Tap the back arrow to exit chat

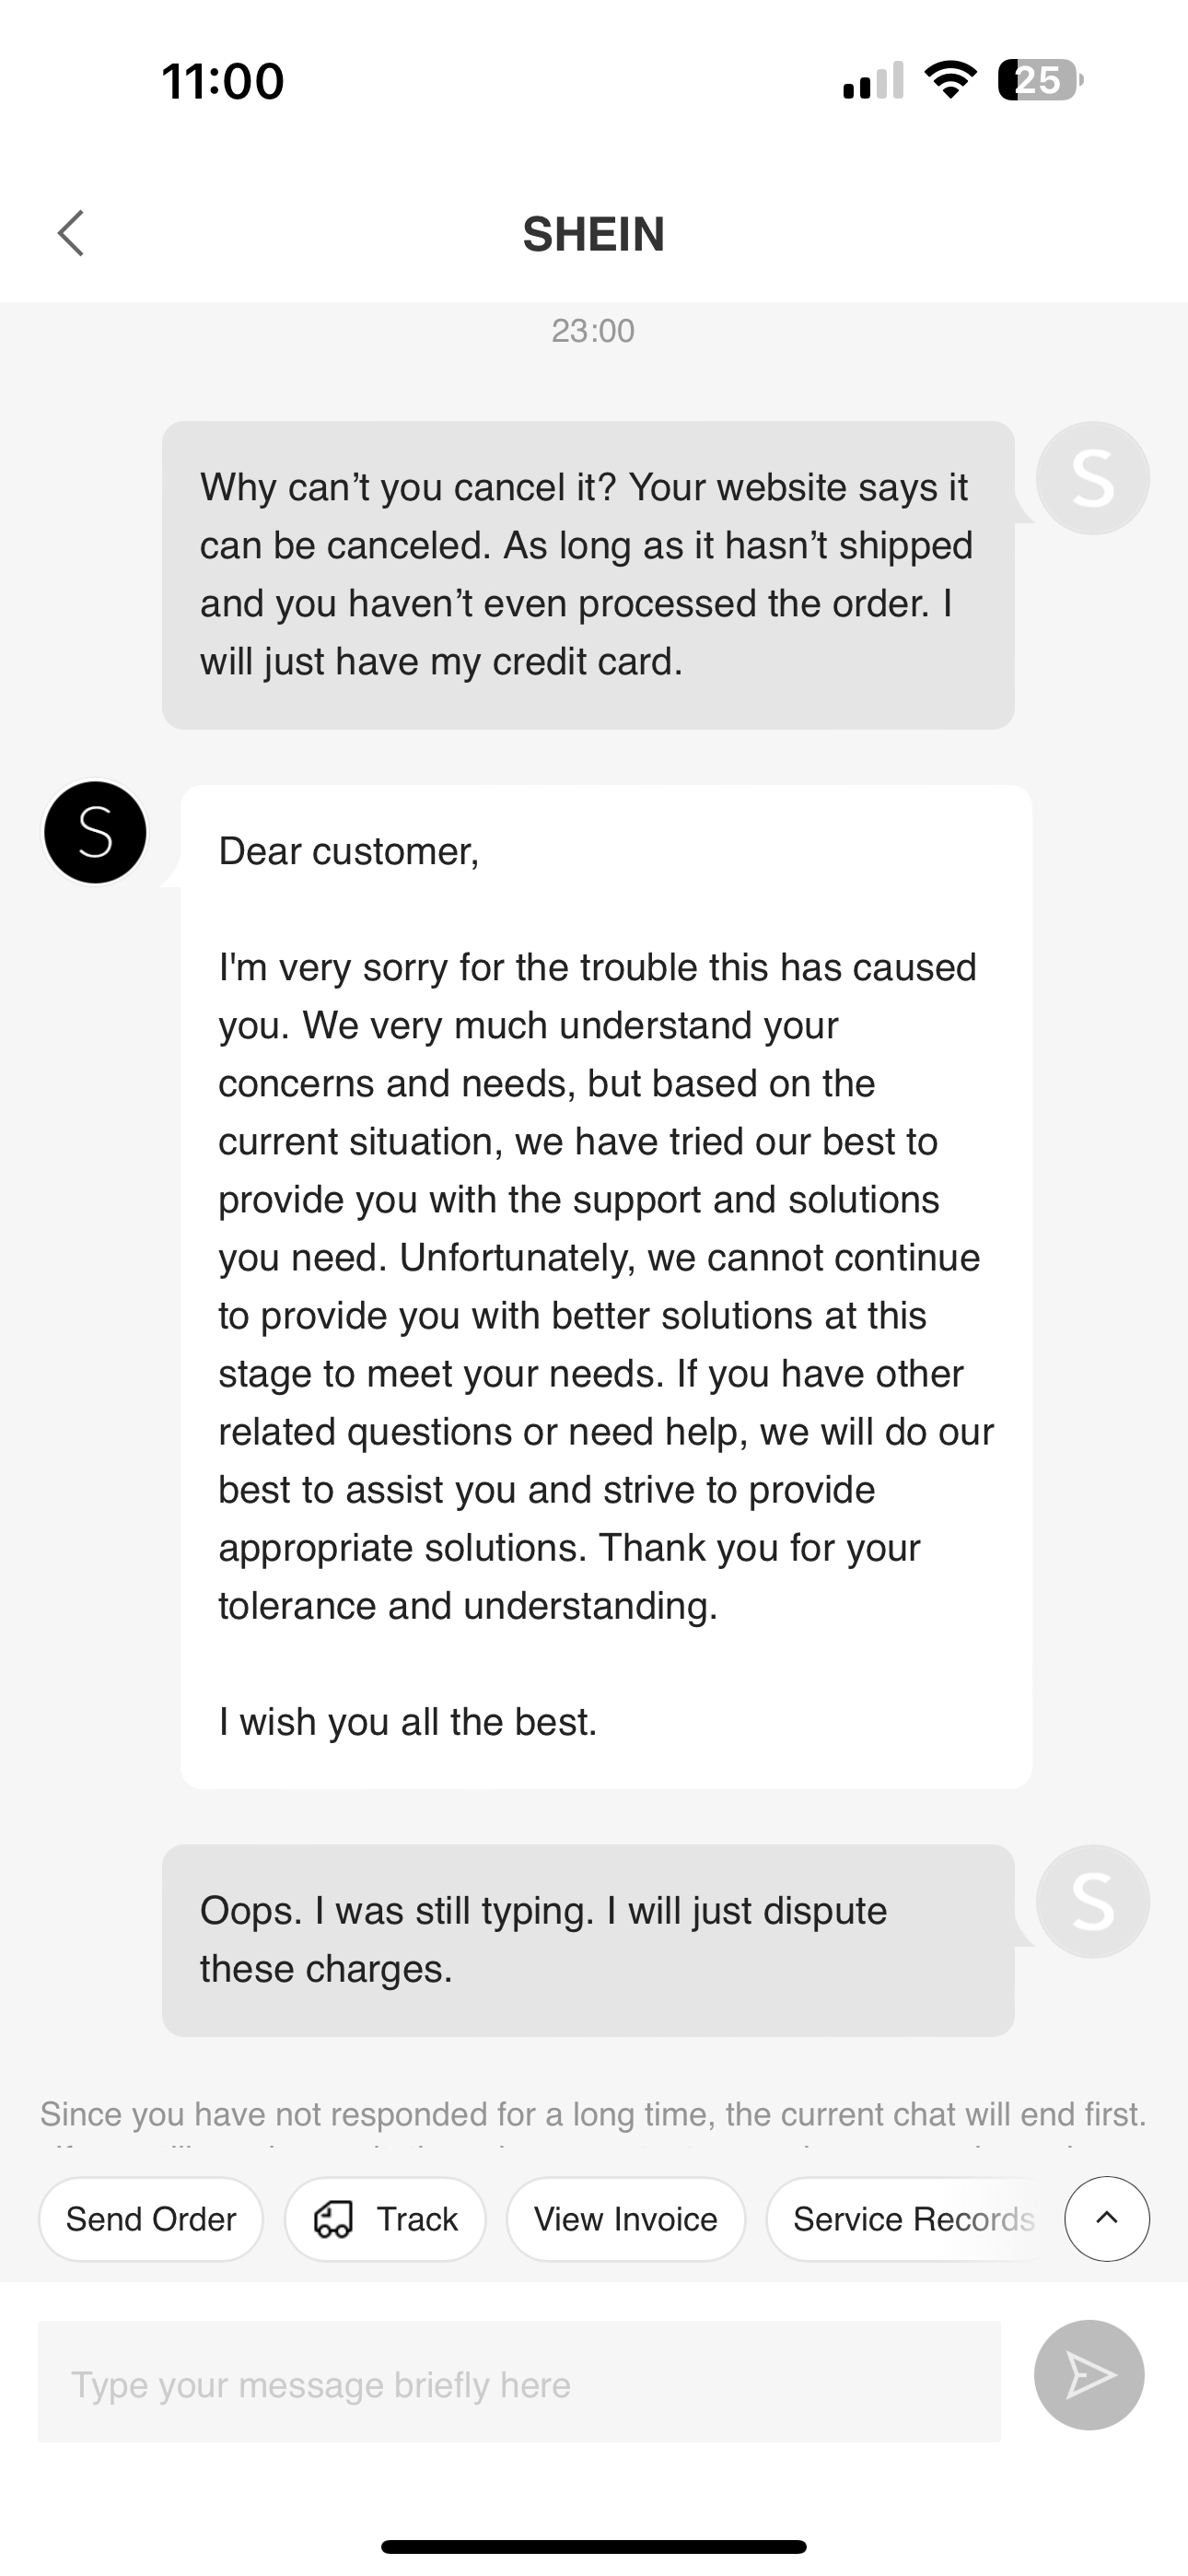[71, 234]
